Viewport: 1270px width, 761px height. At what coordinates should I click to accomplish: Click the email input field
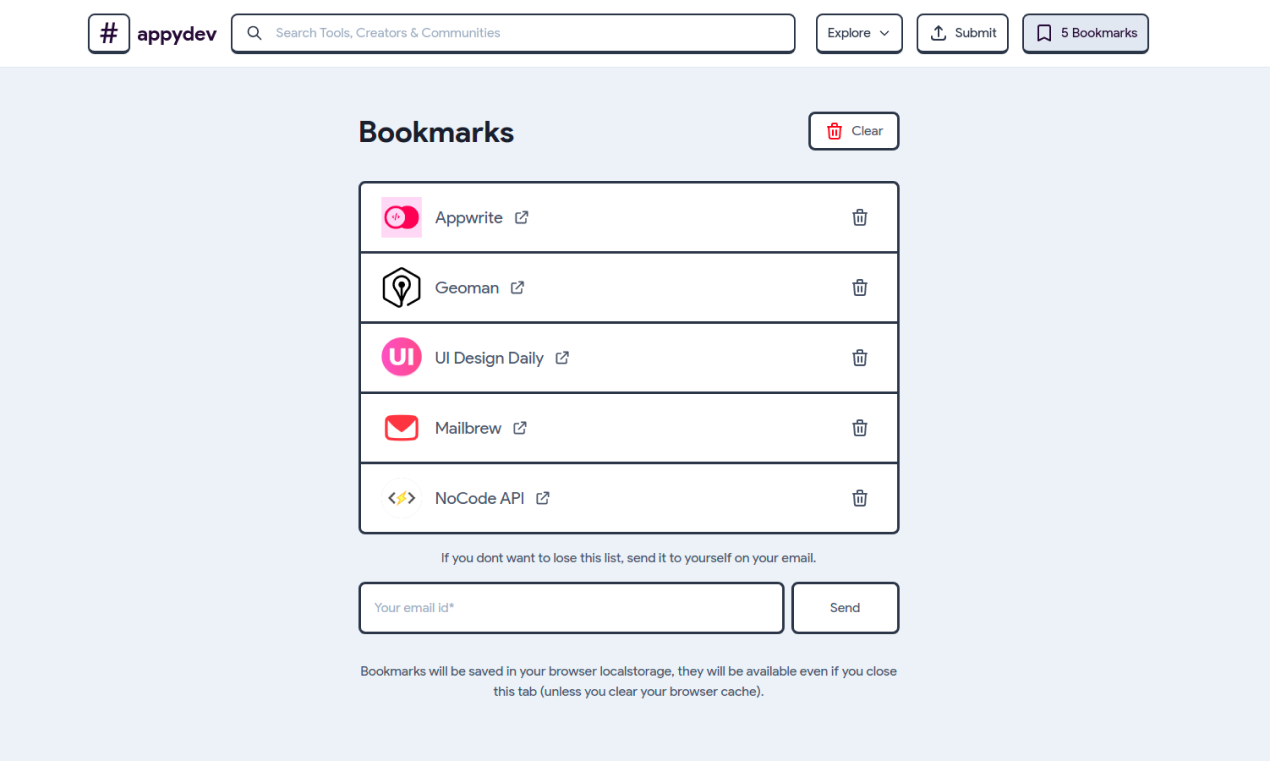coord(570,607)
